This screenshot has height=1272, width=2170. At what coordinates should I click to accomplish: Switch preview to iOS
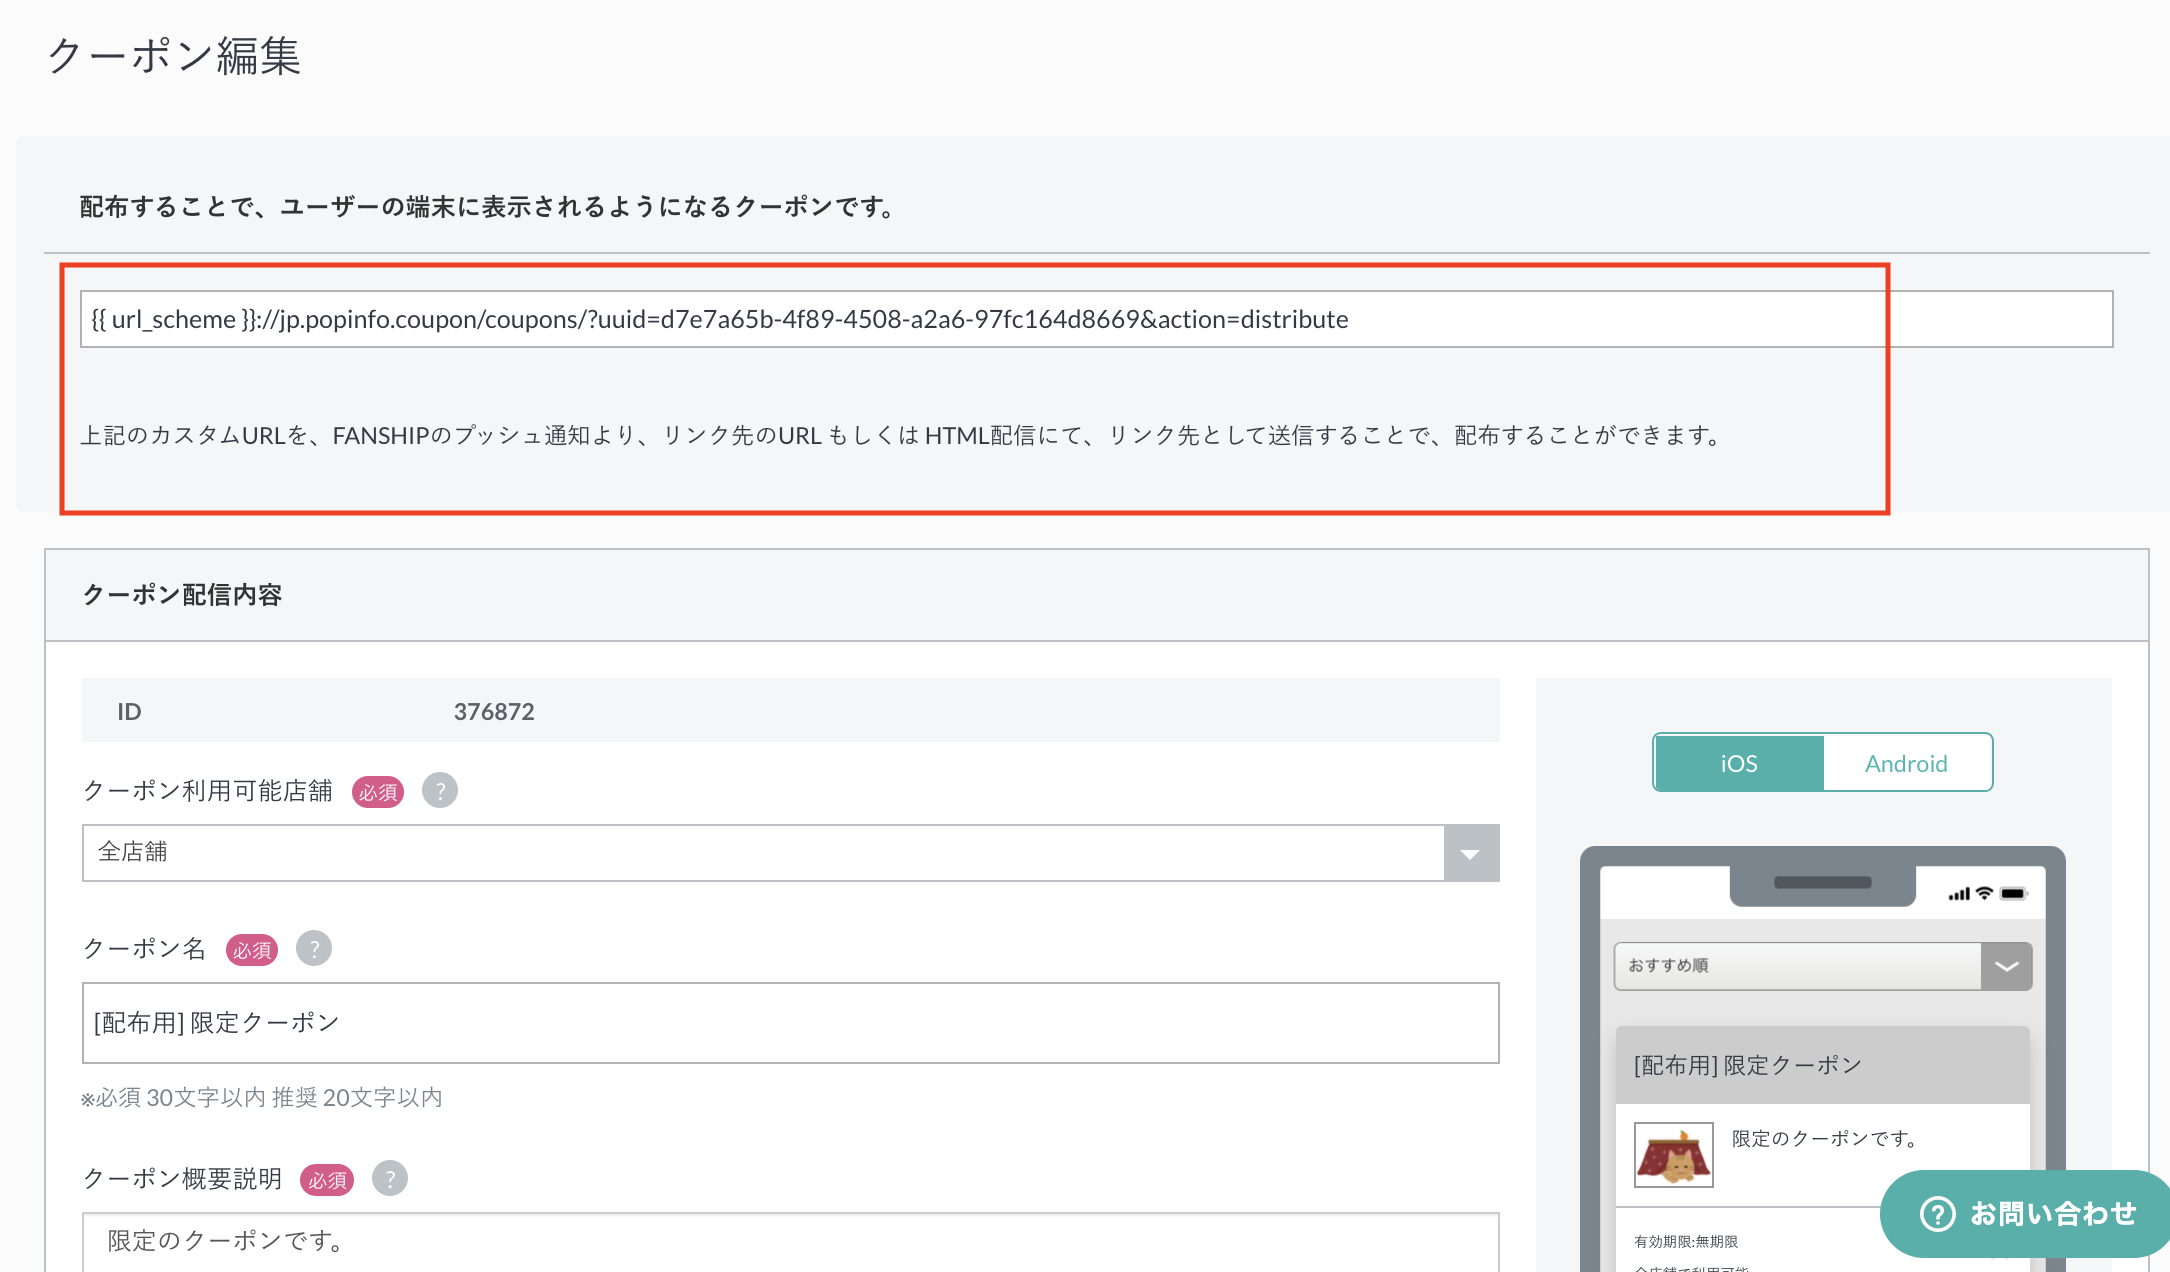pyautogui.click(x=1738, y=763)
